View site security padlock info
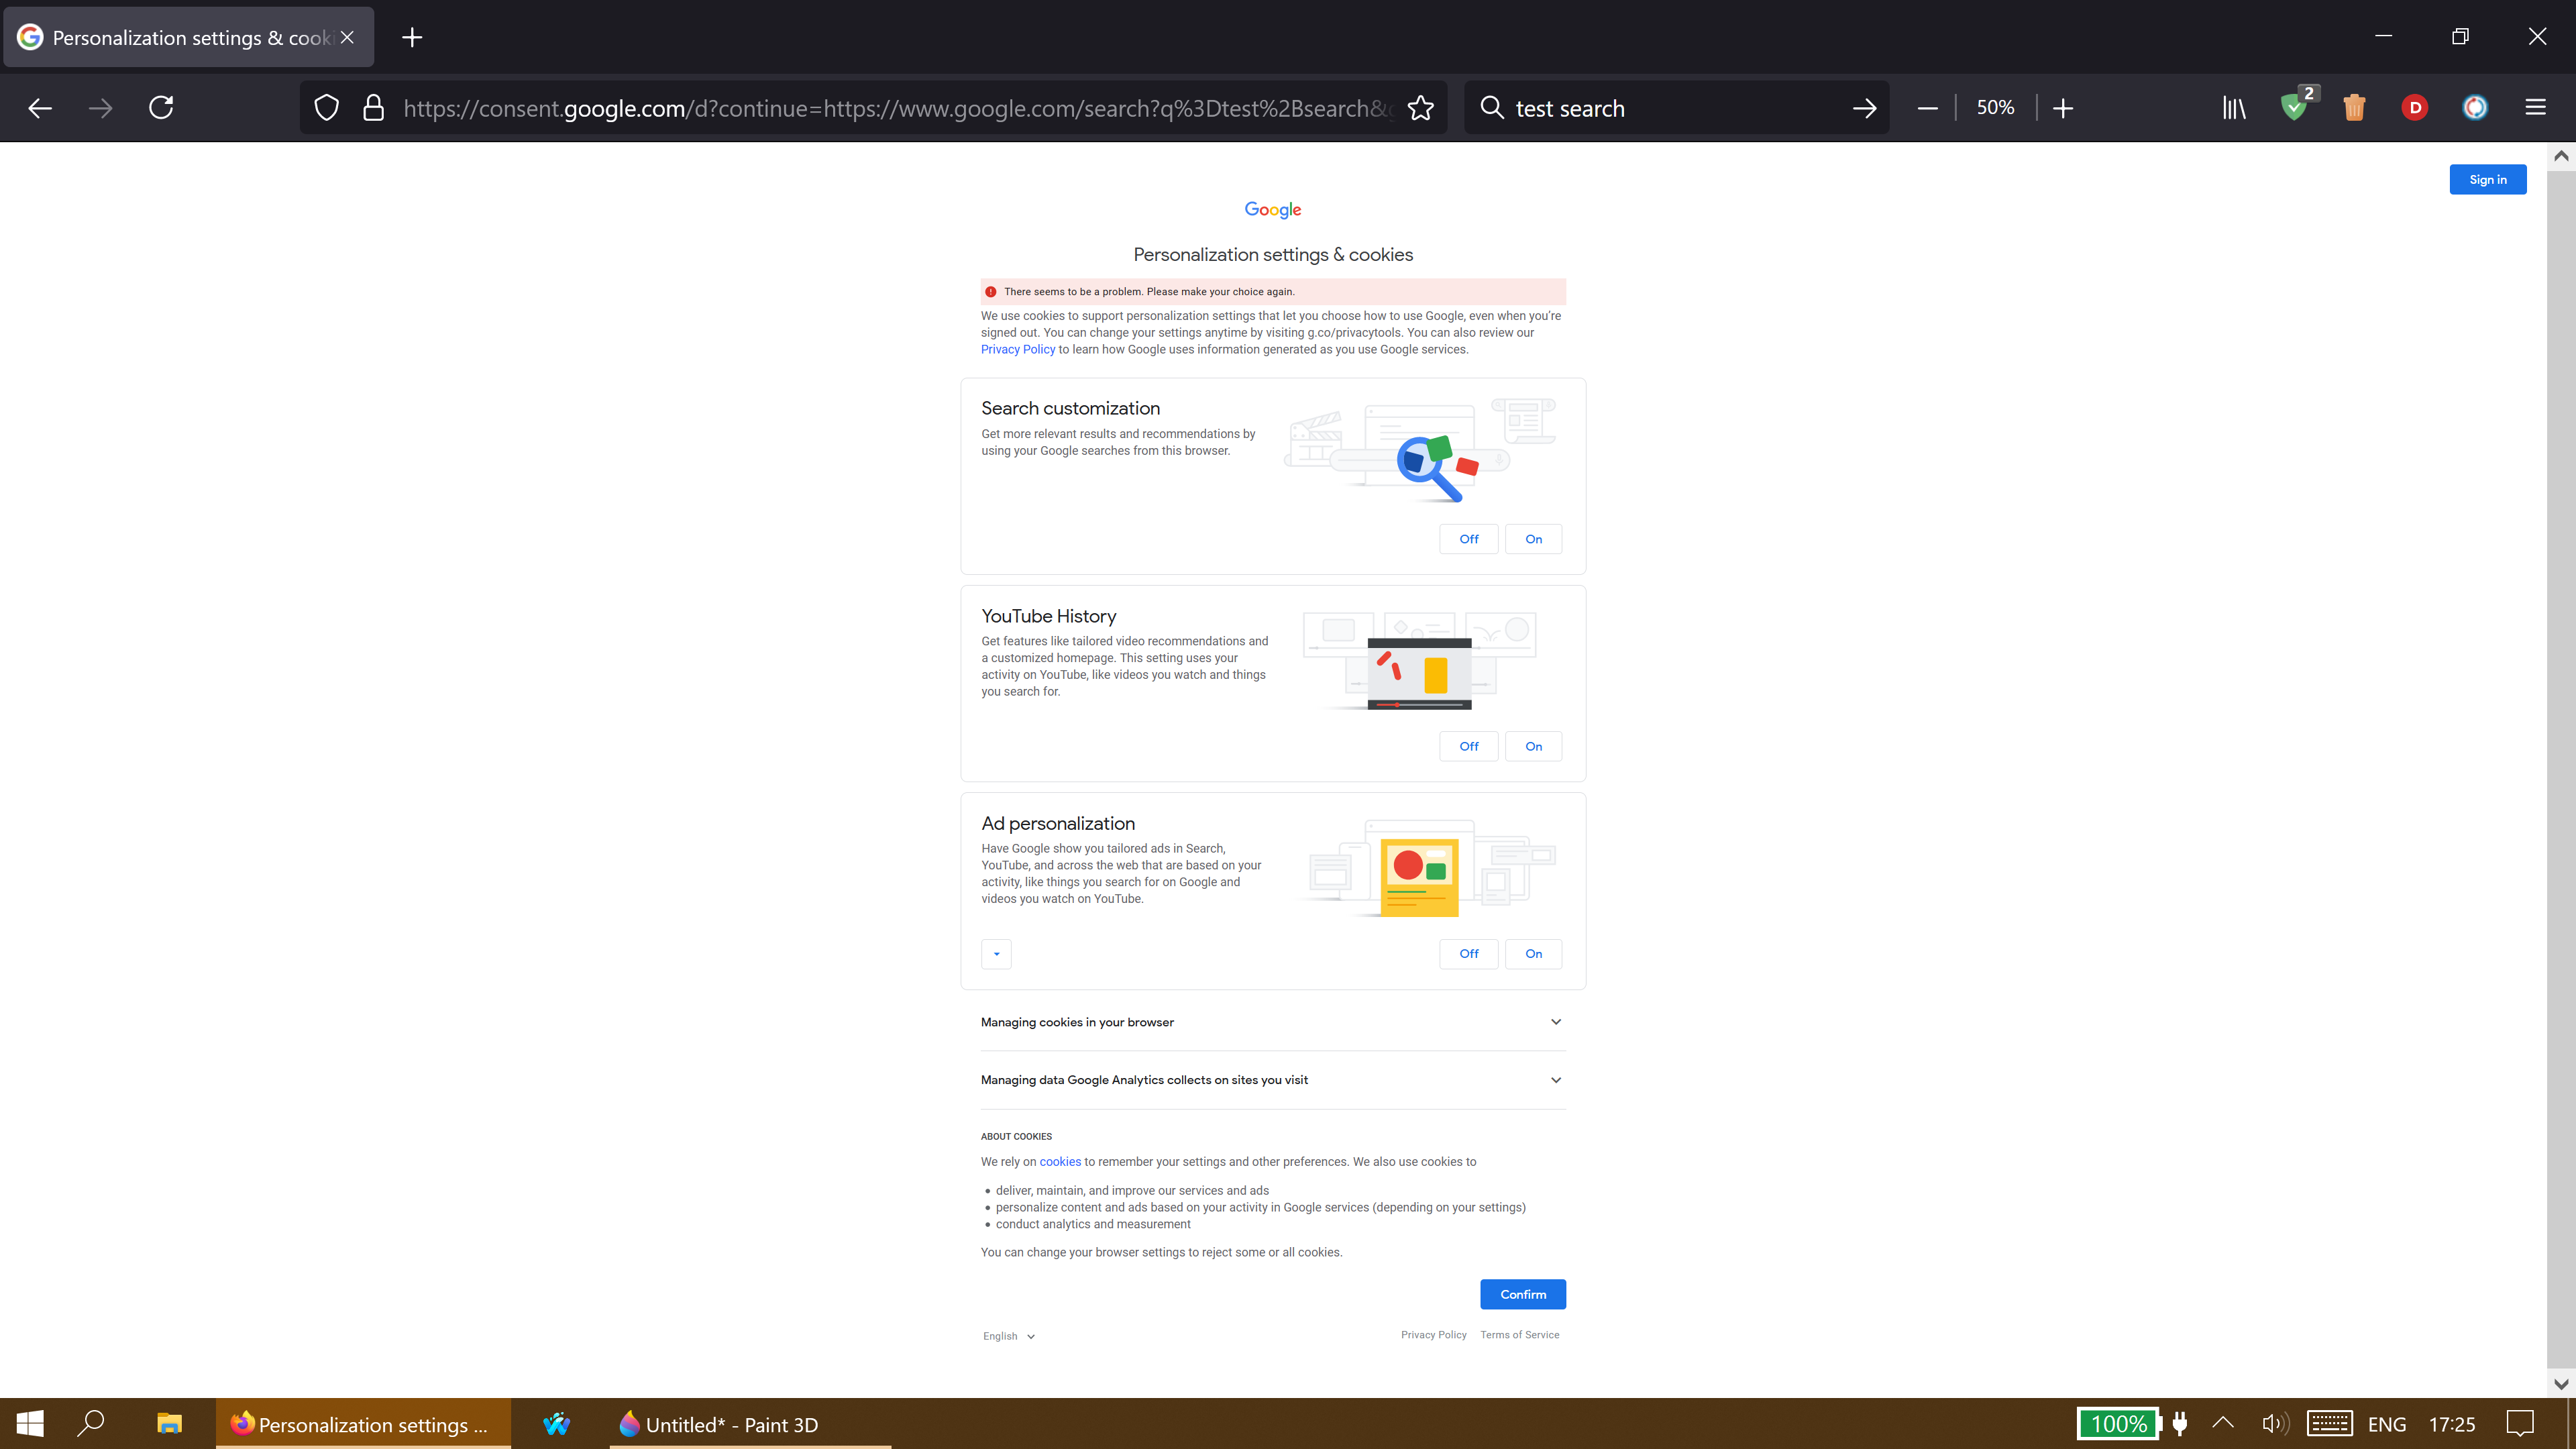The height and width of the screenshot is (1449, 2576). [374, 108]
